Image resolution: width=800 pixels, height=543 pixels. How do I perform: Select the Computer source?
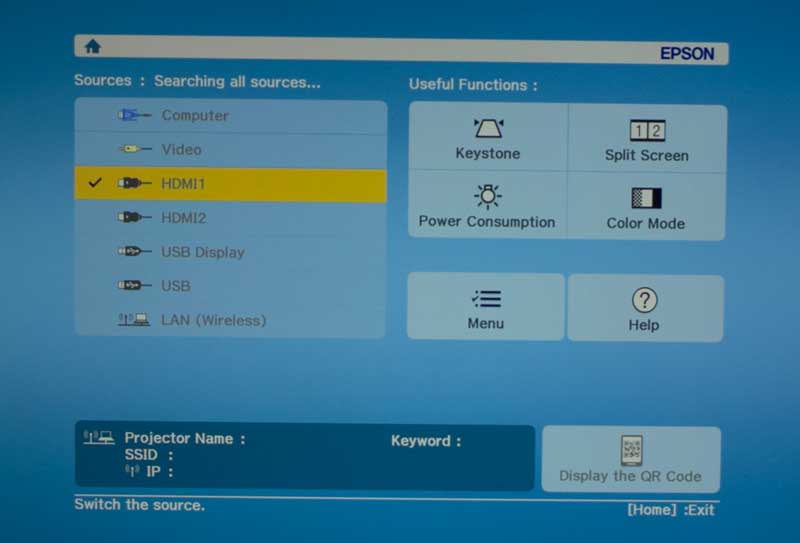pyautogui.click(x=195, y=116)
